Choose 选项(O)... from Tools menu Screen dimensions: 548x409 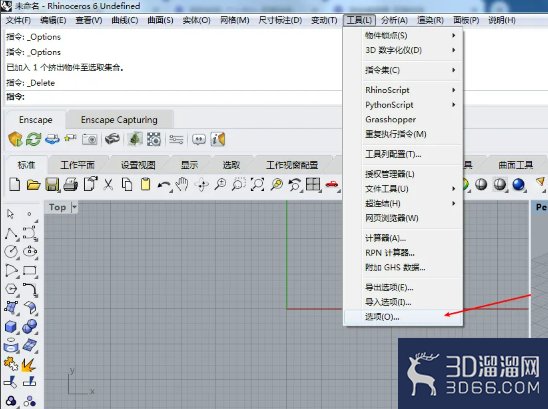point(404,317)
